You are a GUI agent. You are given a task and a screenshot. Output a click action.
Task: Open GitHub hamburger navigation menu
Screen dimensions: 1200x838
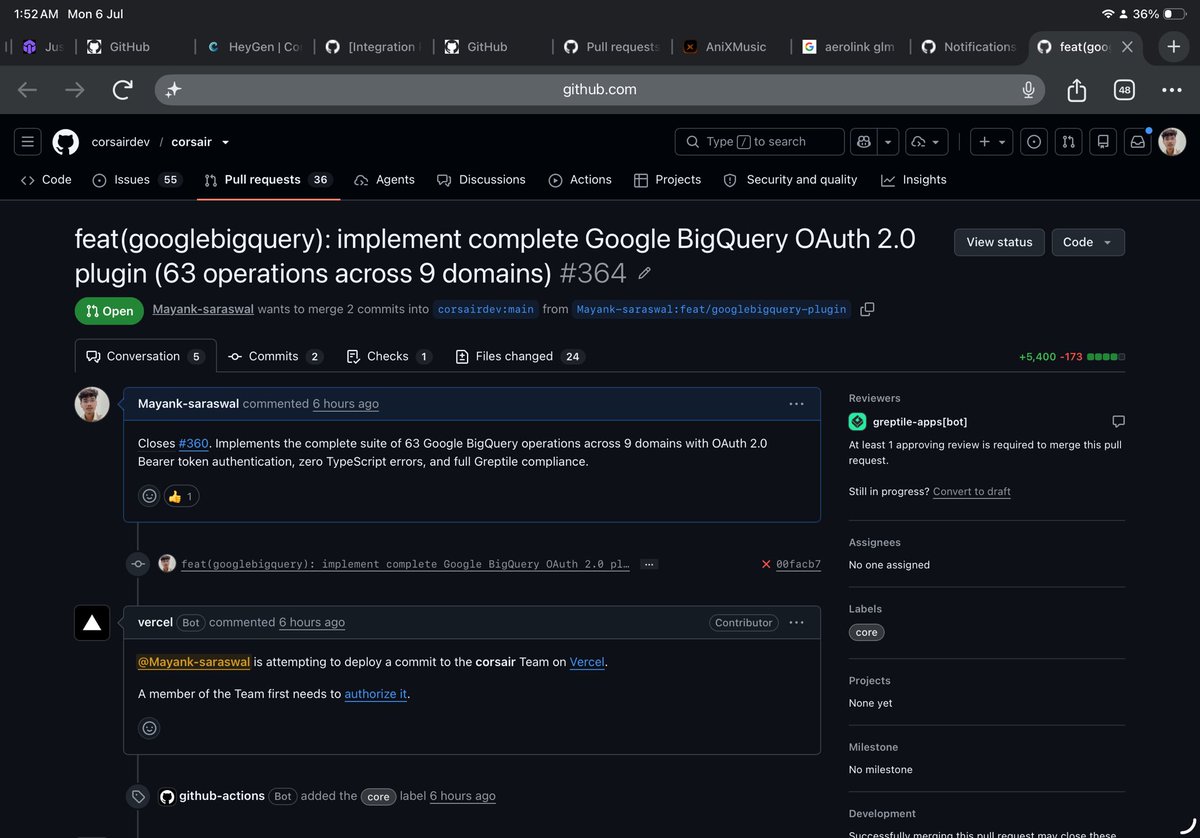click(28, 142)
